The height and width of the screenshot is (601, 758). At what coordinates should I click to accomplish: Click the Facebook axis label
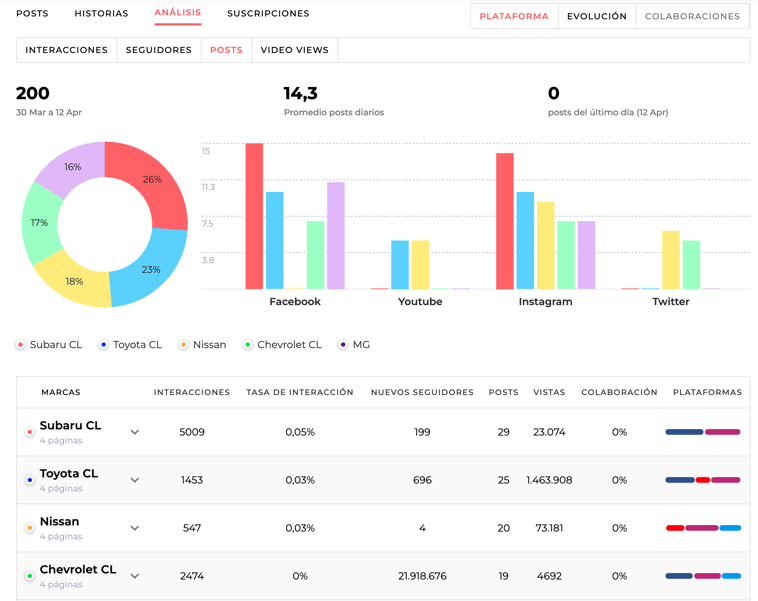pyautogui.click(x=295, y=302)
